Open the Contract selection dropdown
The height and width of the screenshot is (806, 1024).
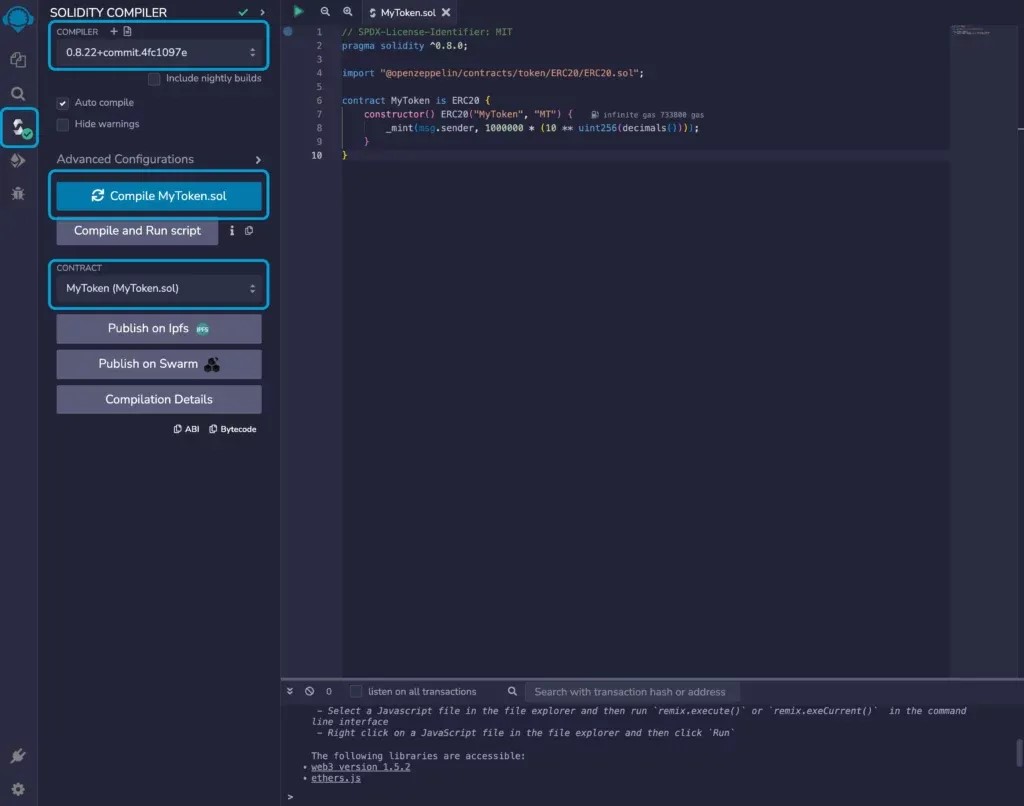159,288
